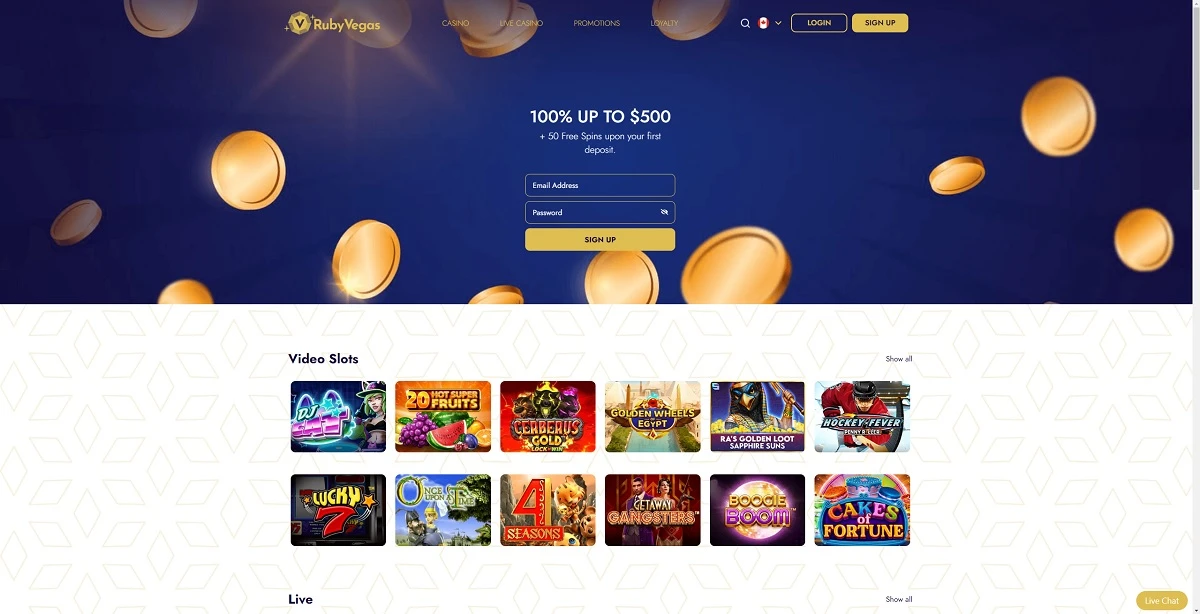Focus the Email Address field
The width and height of the screenshot is (1200, 614).
600,185
